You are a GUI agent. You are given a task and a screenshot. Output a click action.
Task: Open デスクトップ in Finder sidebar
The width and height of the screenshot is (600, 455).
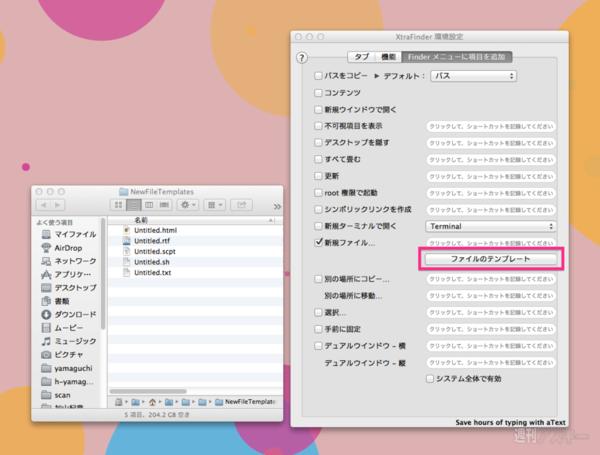point(68,288)
